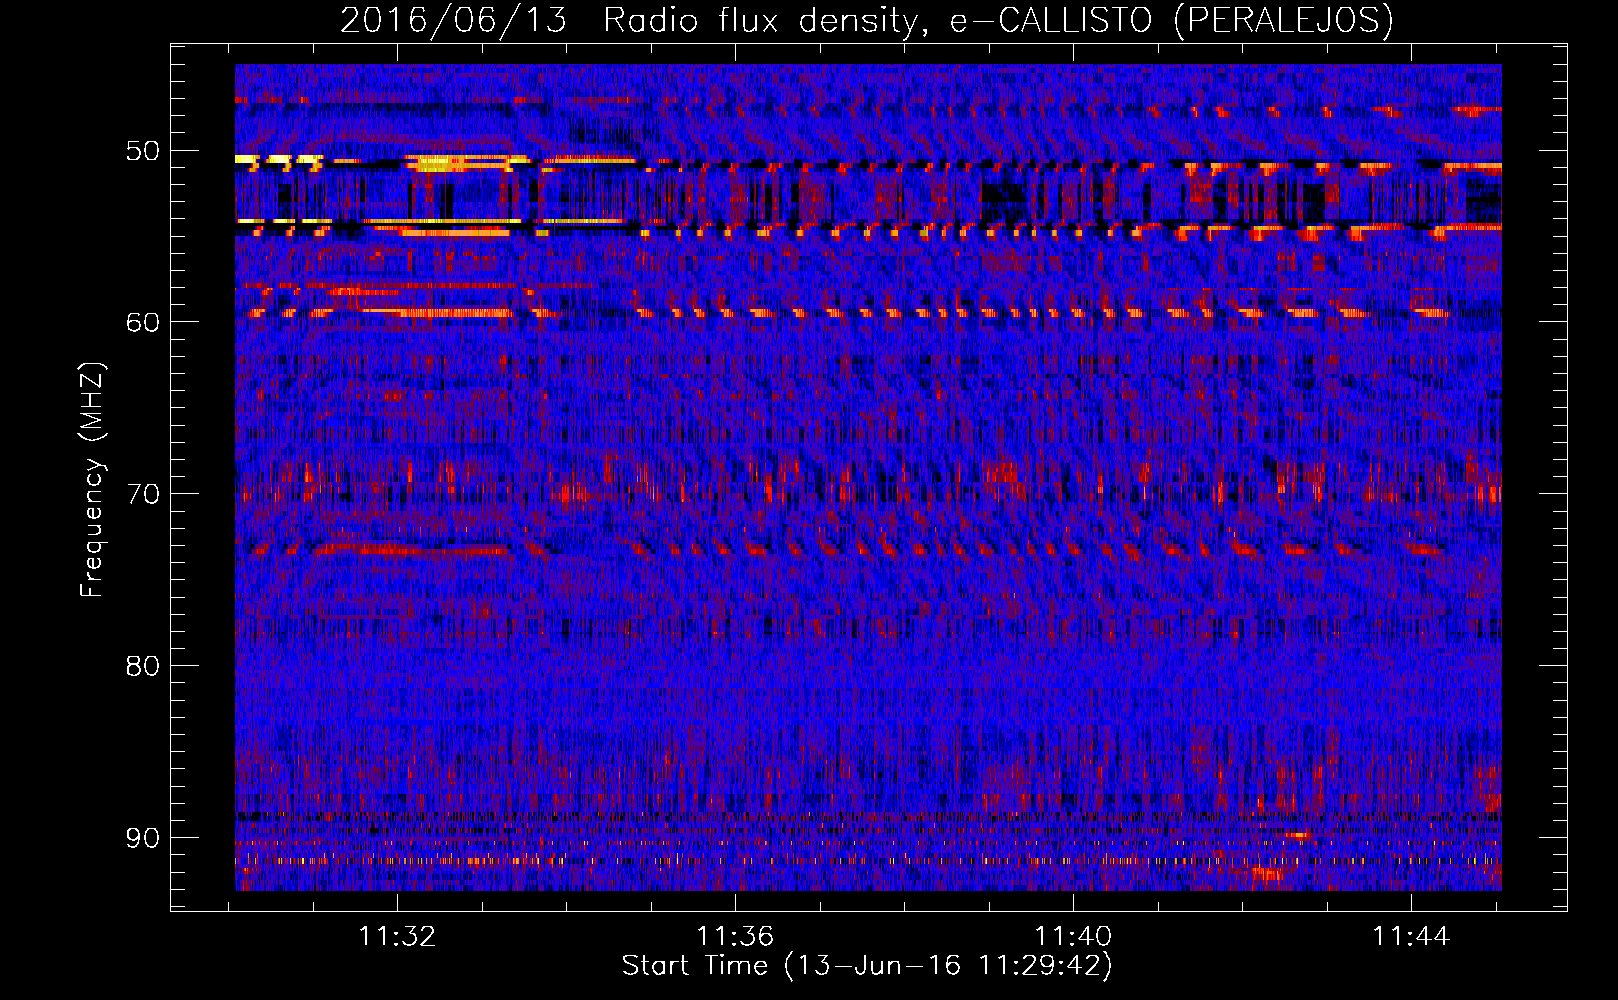
Task: Click the 80 frequency tick label
Action: [x=142, y=666]
